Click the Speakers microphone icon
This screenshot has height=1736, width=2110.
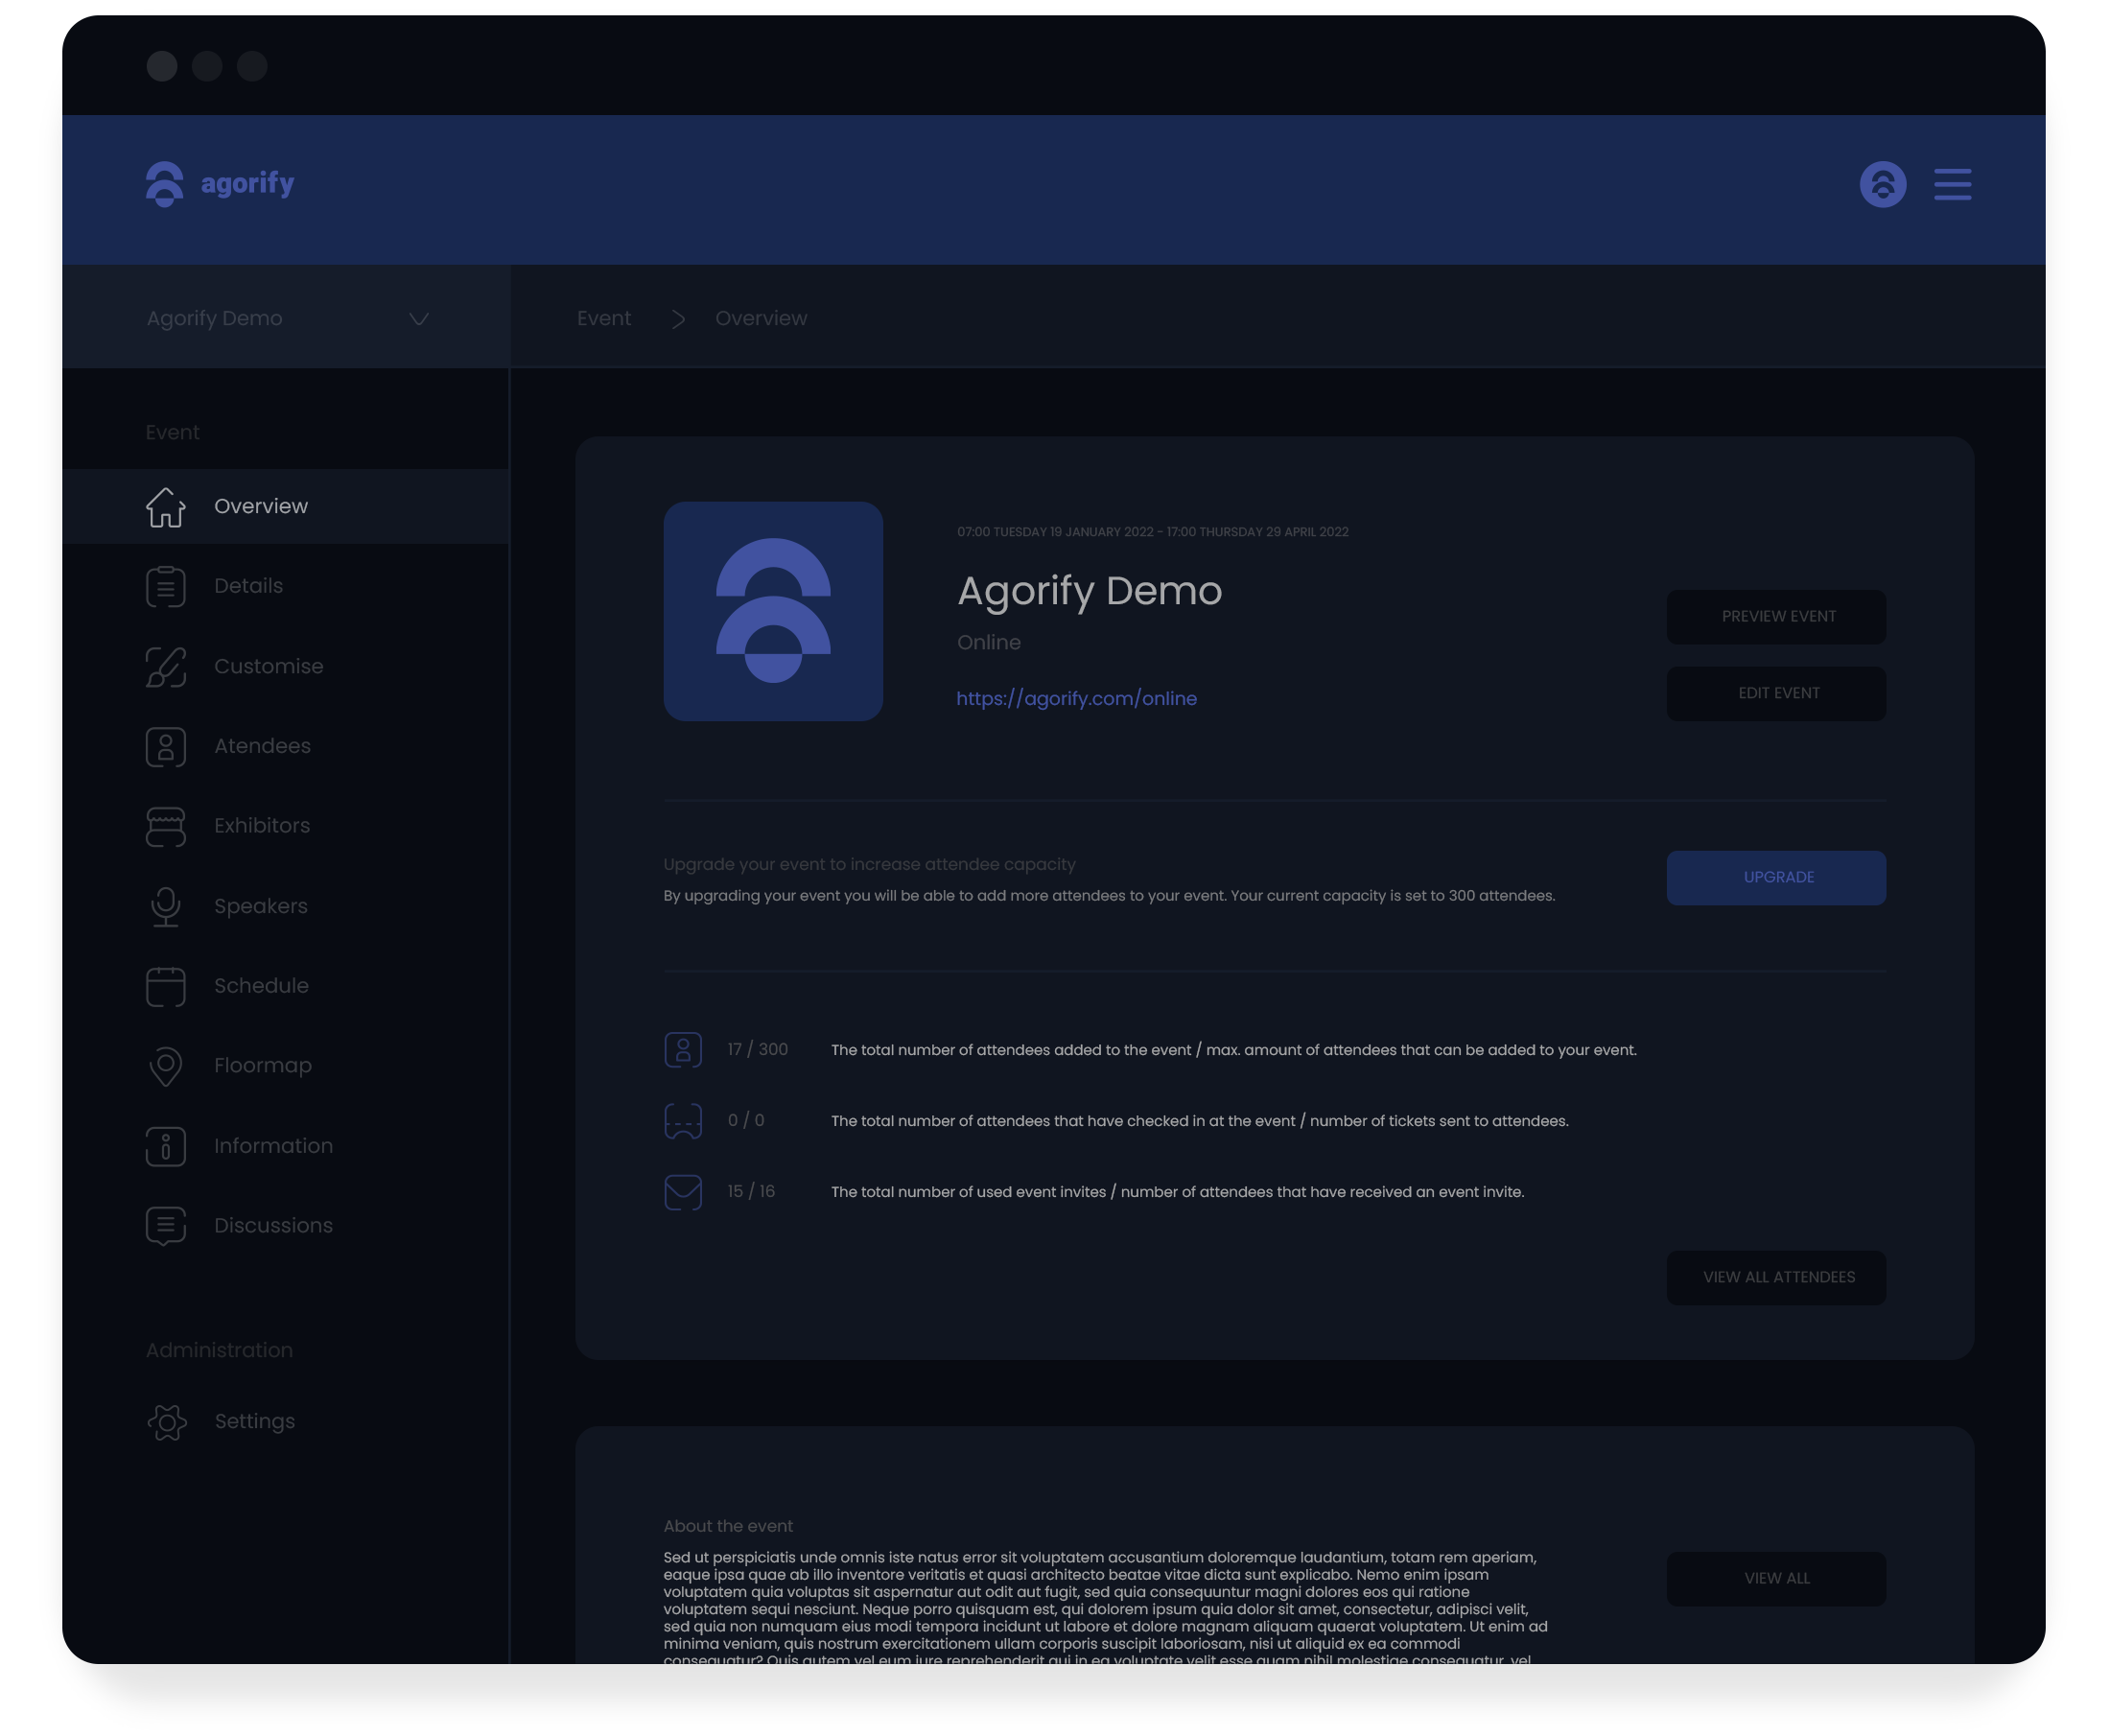pyautogui.click(x=166, y=907)
